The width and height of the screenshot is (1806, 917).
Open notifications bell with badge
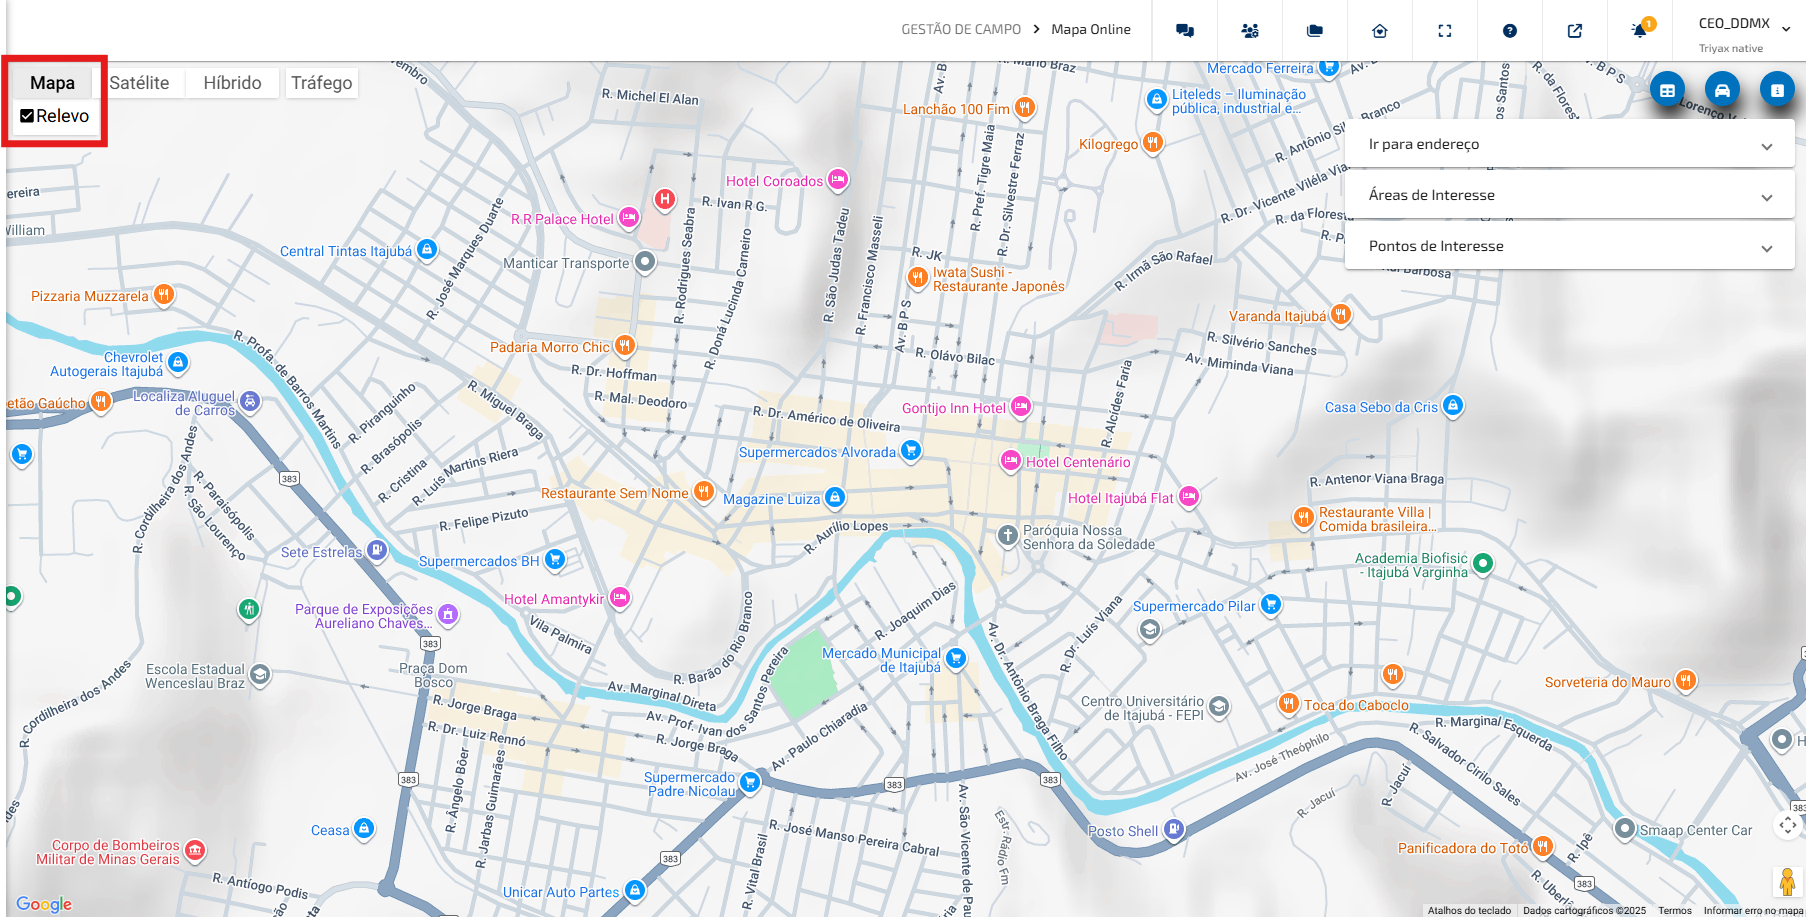[x=1640, y=30]
